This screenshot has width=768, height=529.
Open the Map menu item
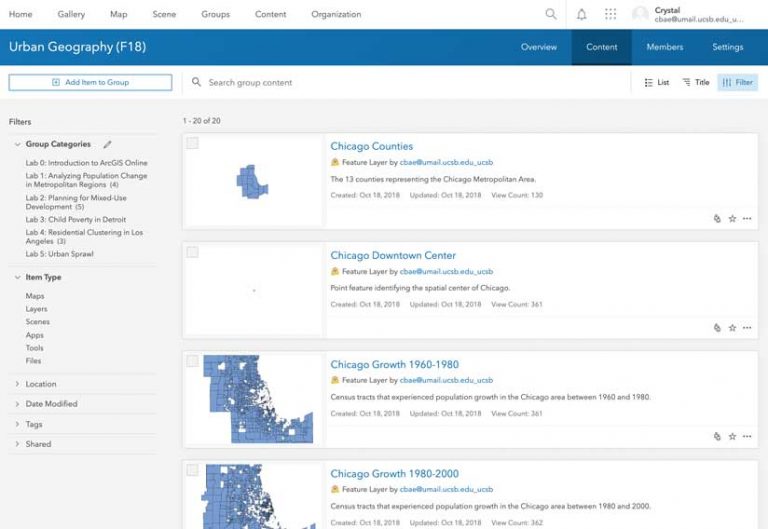point(119,14)
